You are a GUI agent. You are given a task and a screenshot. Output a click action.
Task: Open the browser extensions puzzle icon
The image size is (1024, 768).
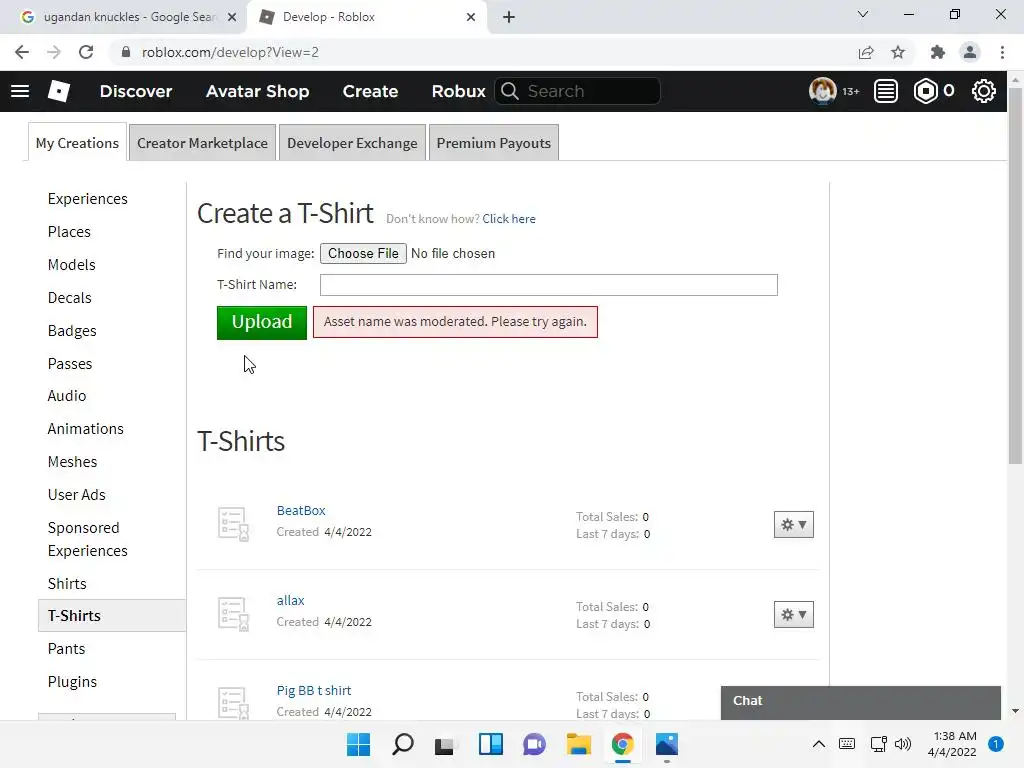[x=938, y=52]
